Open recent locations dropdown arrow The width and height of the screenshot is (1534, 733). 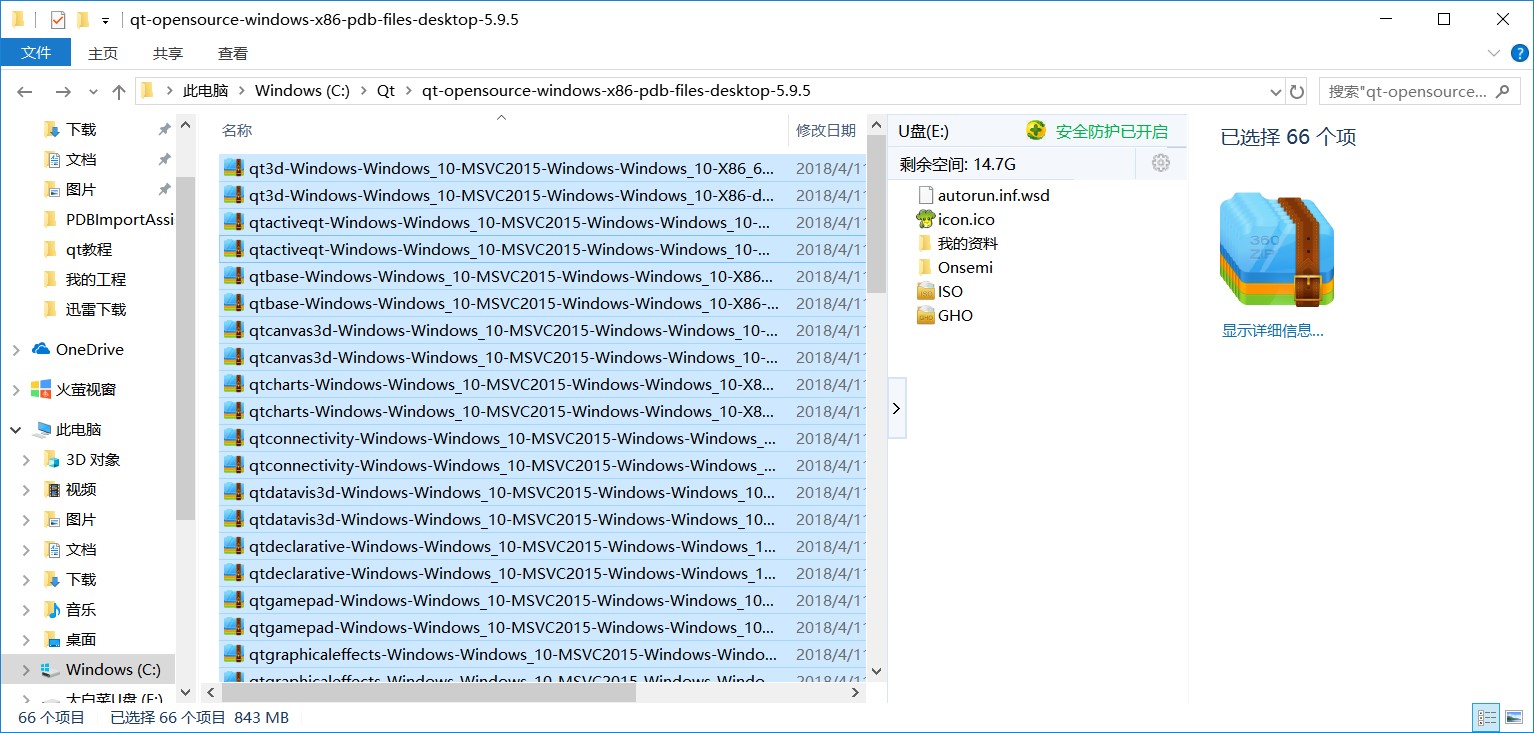[93, 92]
